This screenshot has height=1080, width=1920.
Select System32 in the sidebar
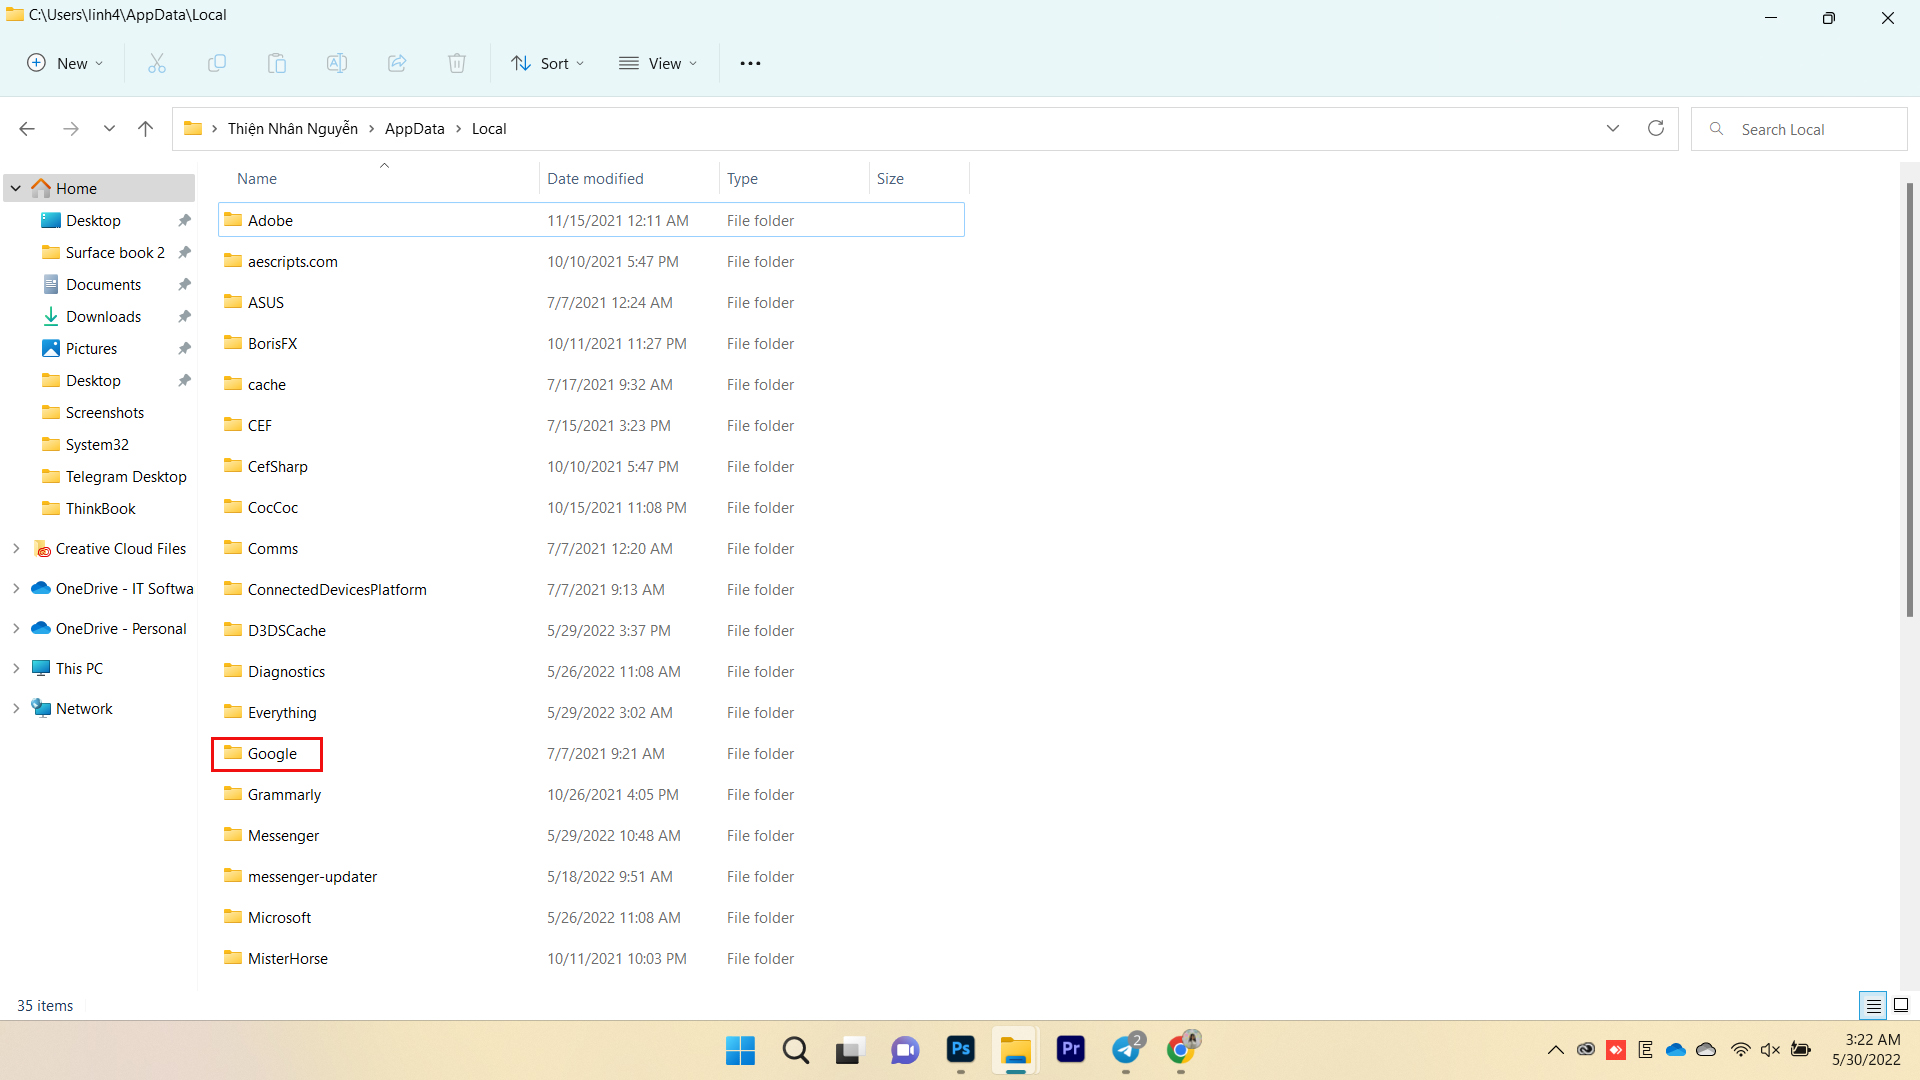coord(97,445)
